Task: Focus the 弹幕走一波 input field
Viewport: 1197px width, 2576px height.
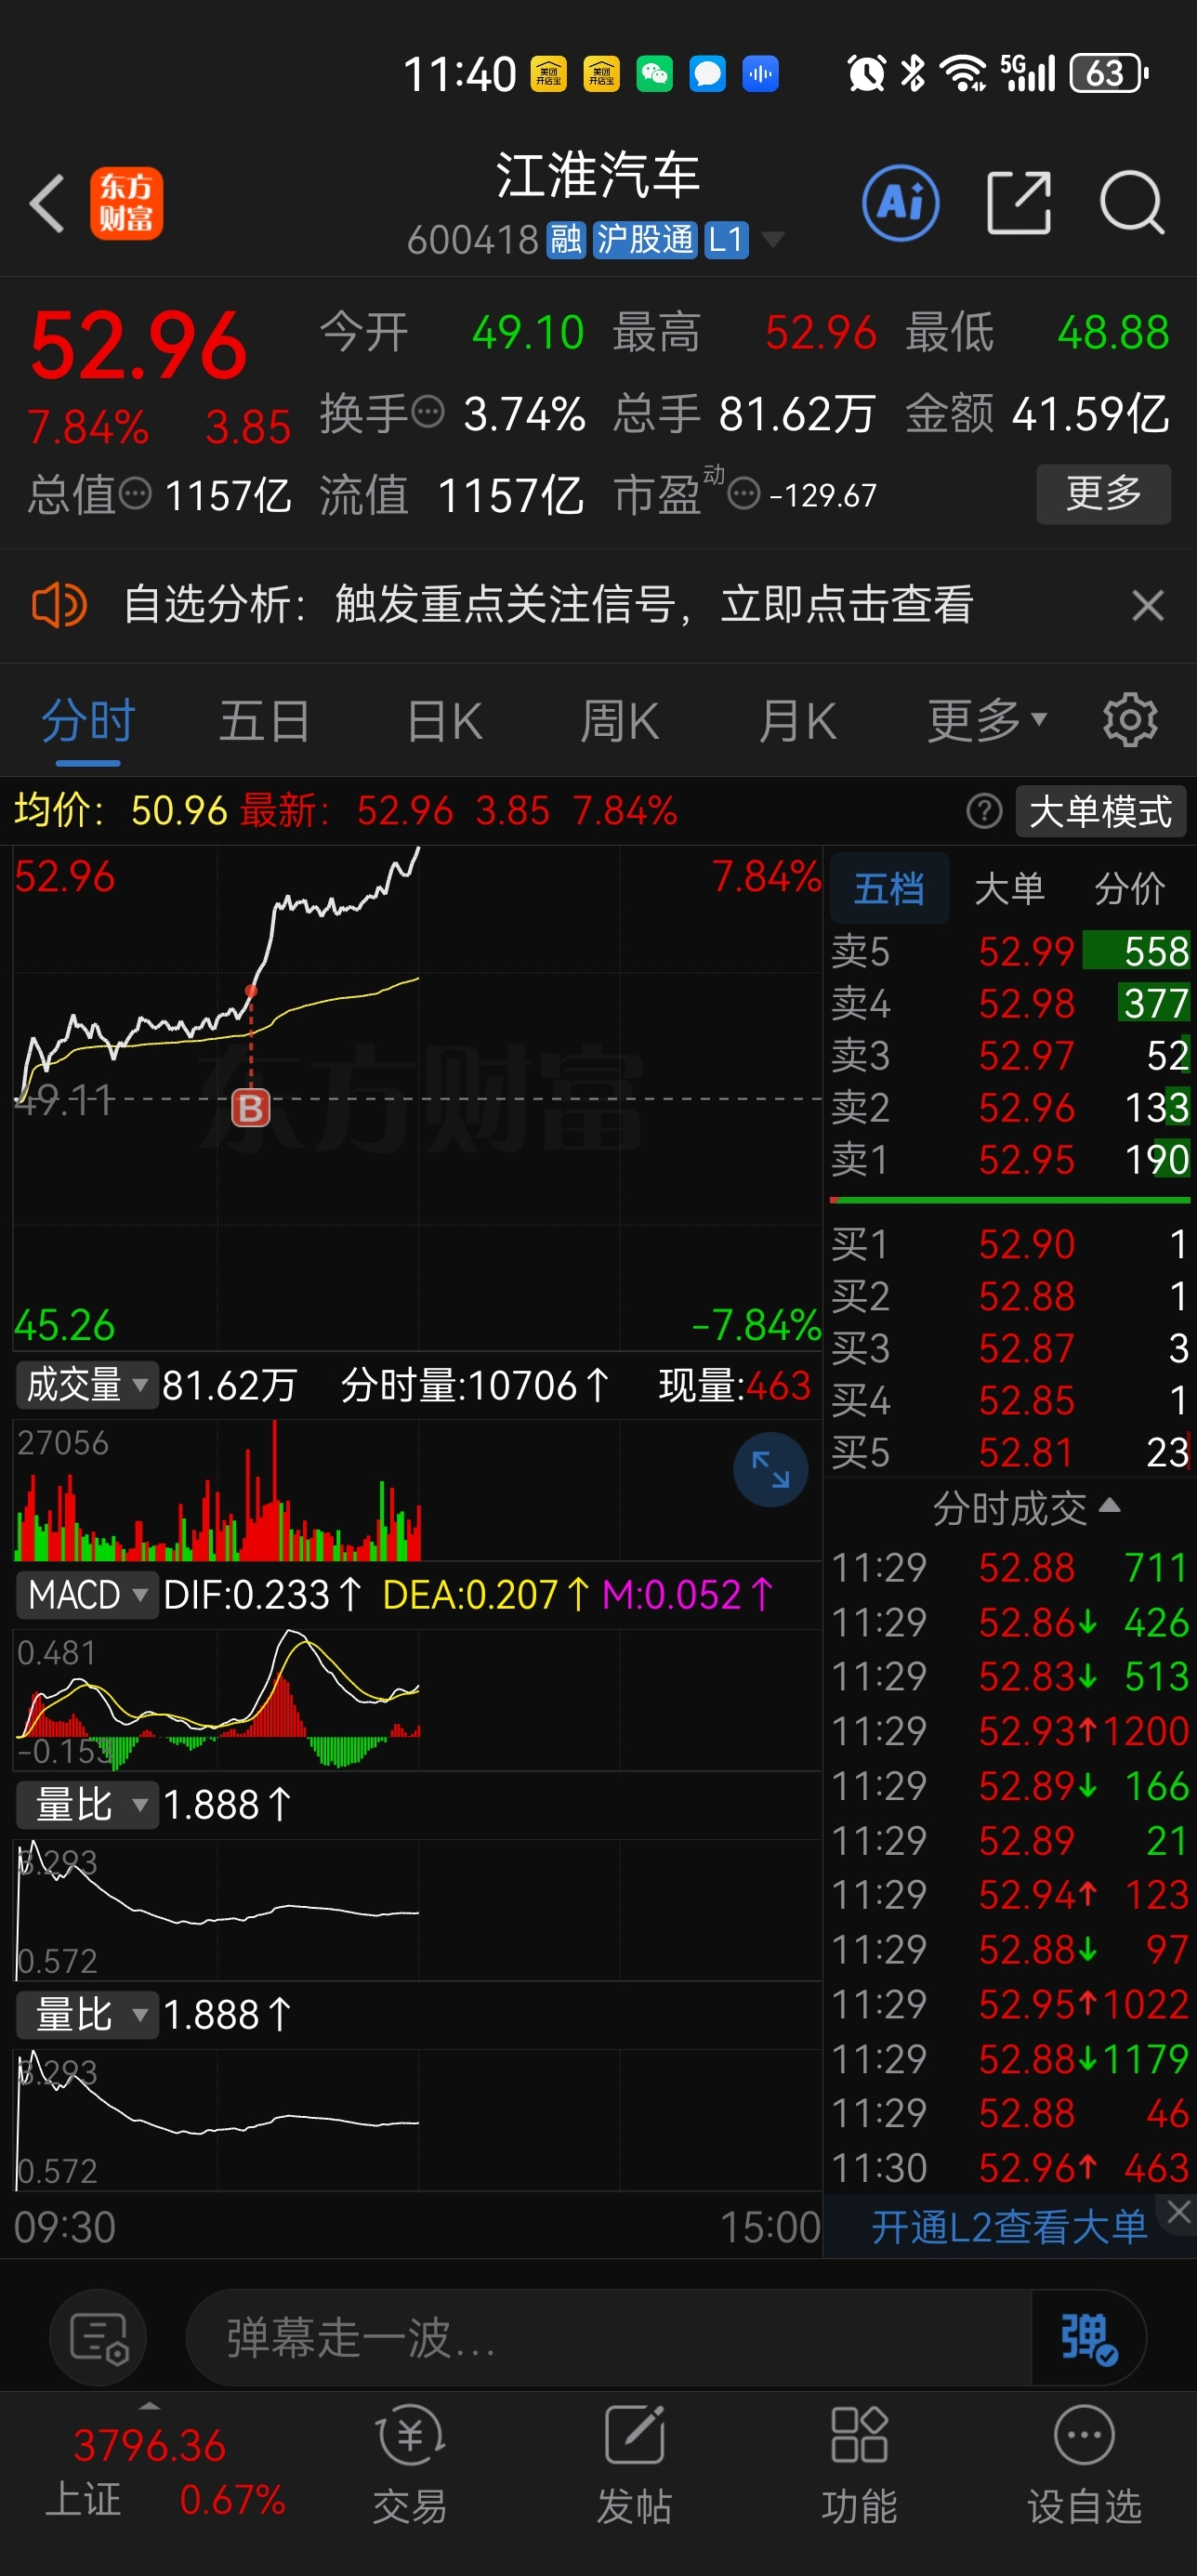Action: (x=608, y=2338)
